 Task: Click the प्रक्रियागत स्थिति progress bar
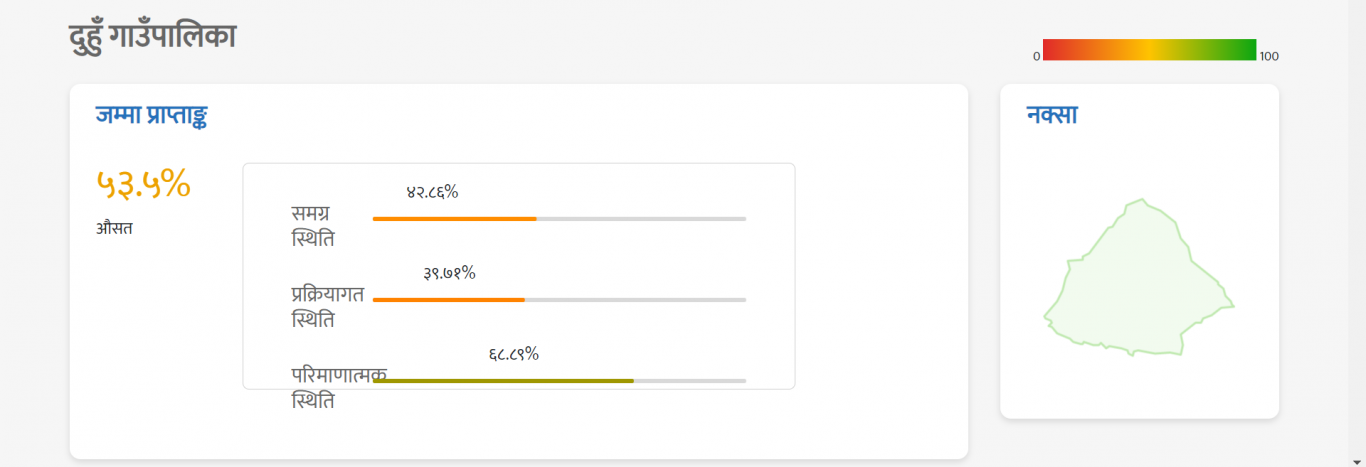(559, 300)
